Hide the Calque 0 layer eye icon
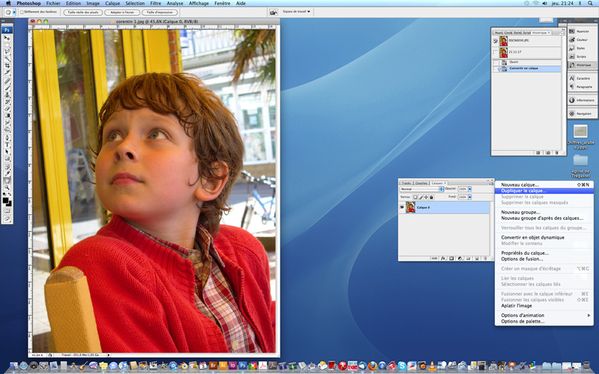 click(x=402, y=207)
